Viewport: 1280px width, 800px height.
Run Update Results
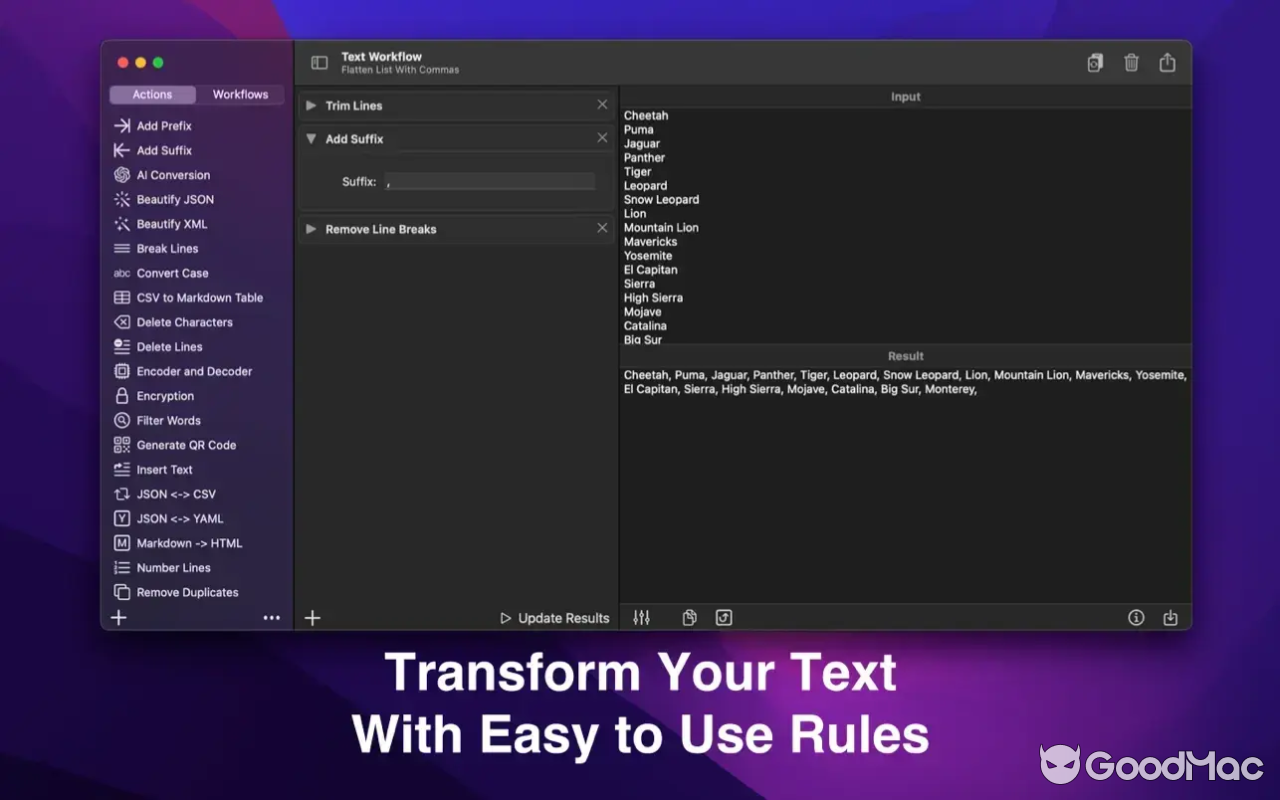[554, 617]
